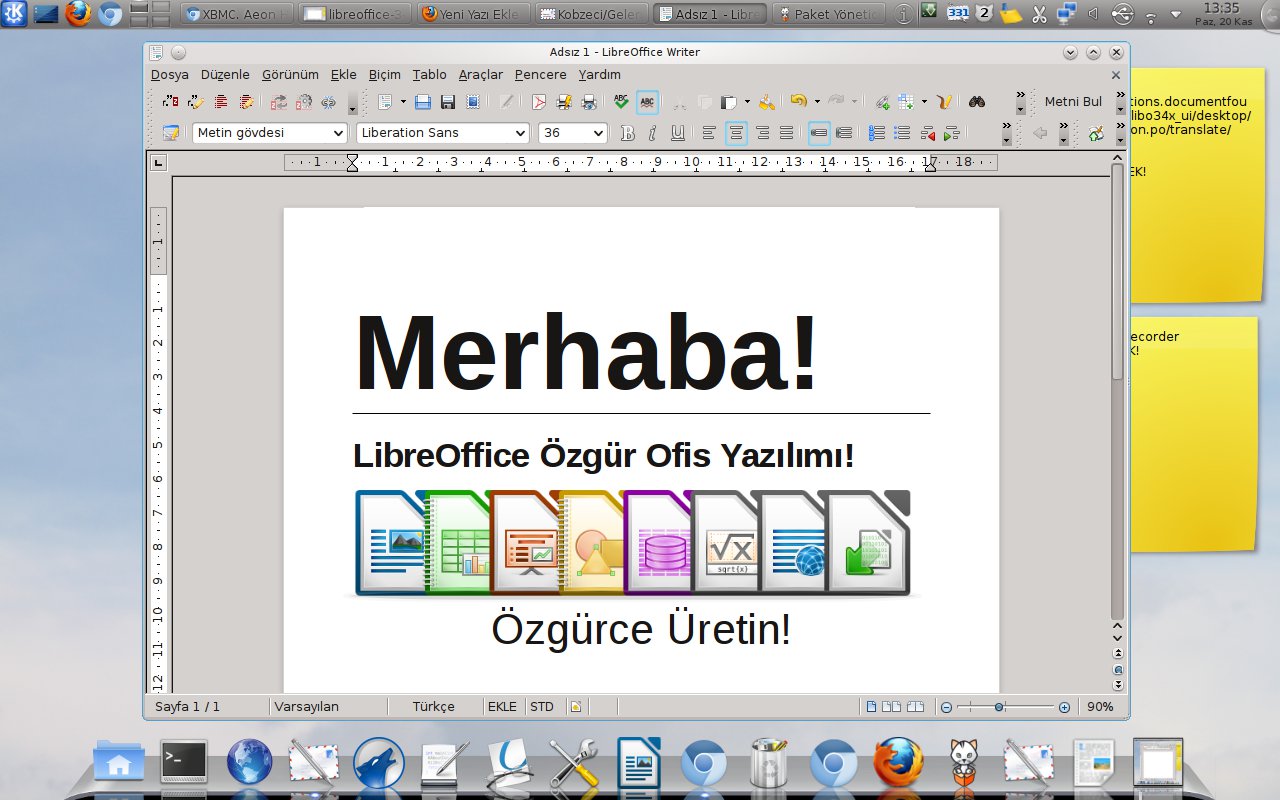
Task: Expand the New document dropdown arrow
Action: [x=403, y=101]
